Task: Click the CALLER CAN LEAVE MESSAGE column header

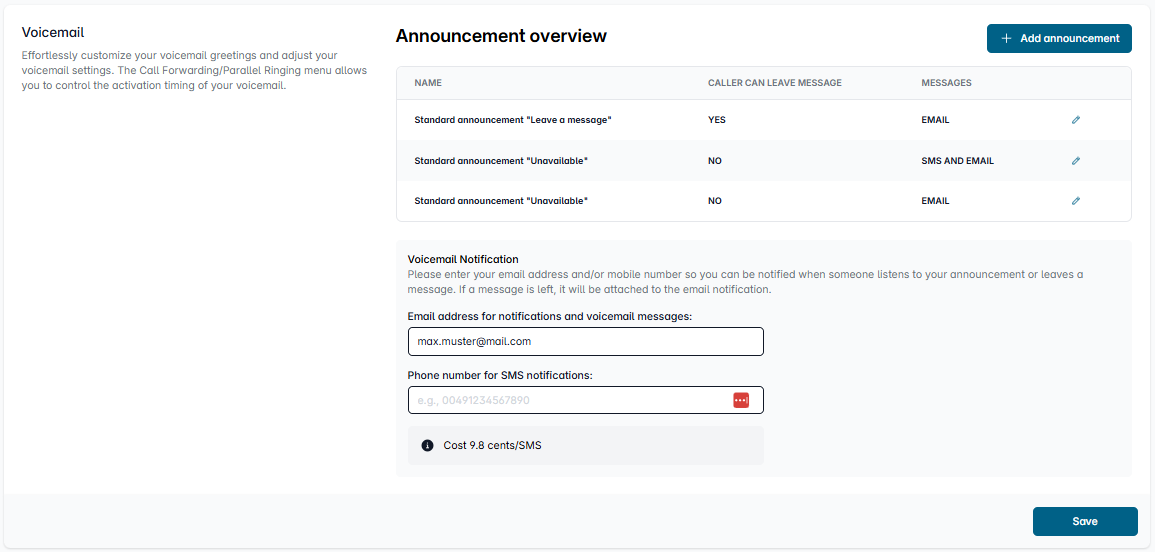Action: point(774,83)
